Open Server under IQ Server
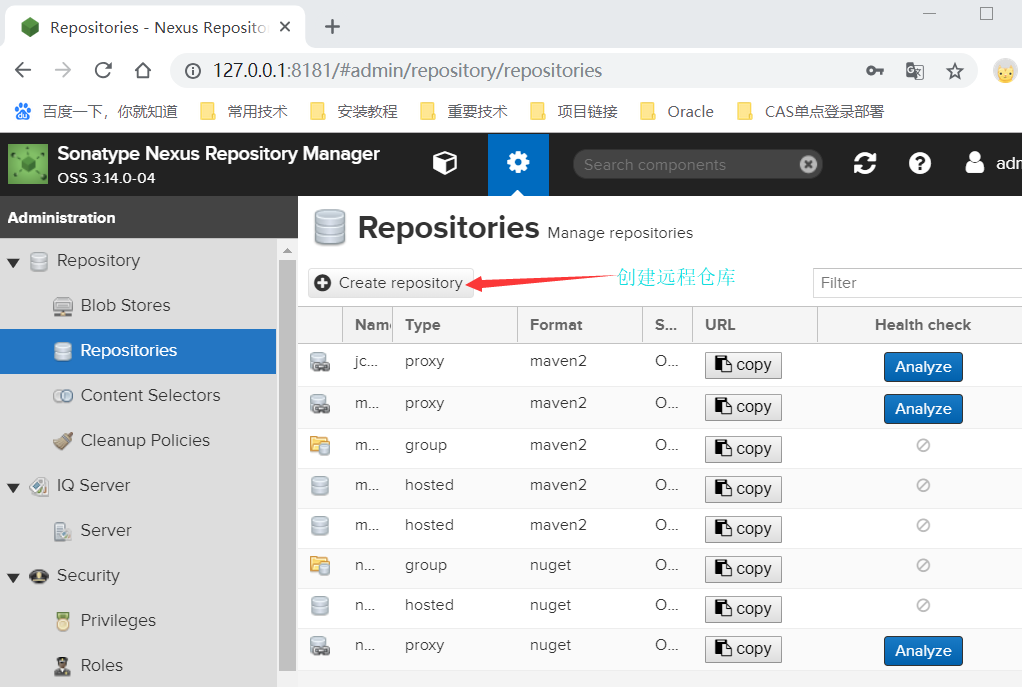This screenshot has width=1022, height=687. coord(138,531)
